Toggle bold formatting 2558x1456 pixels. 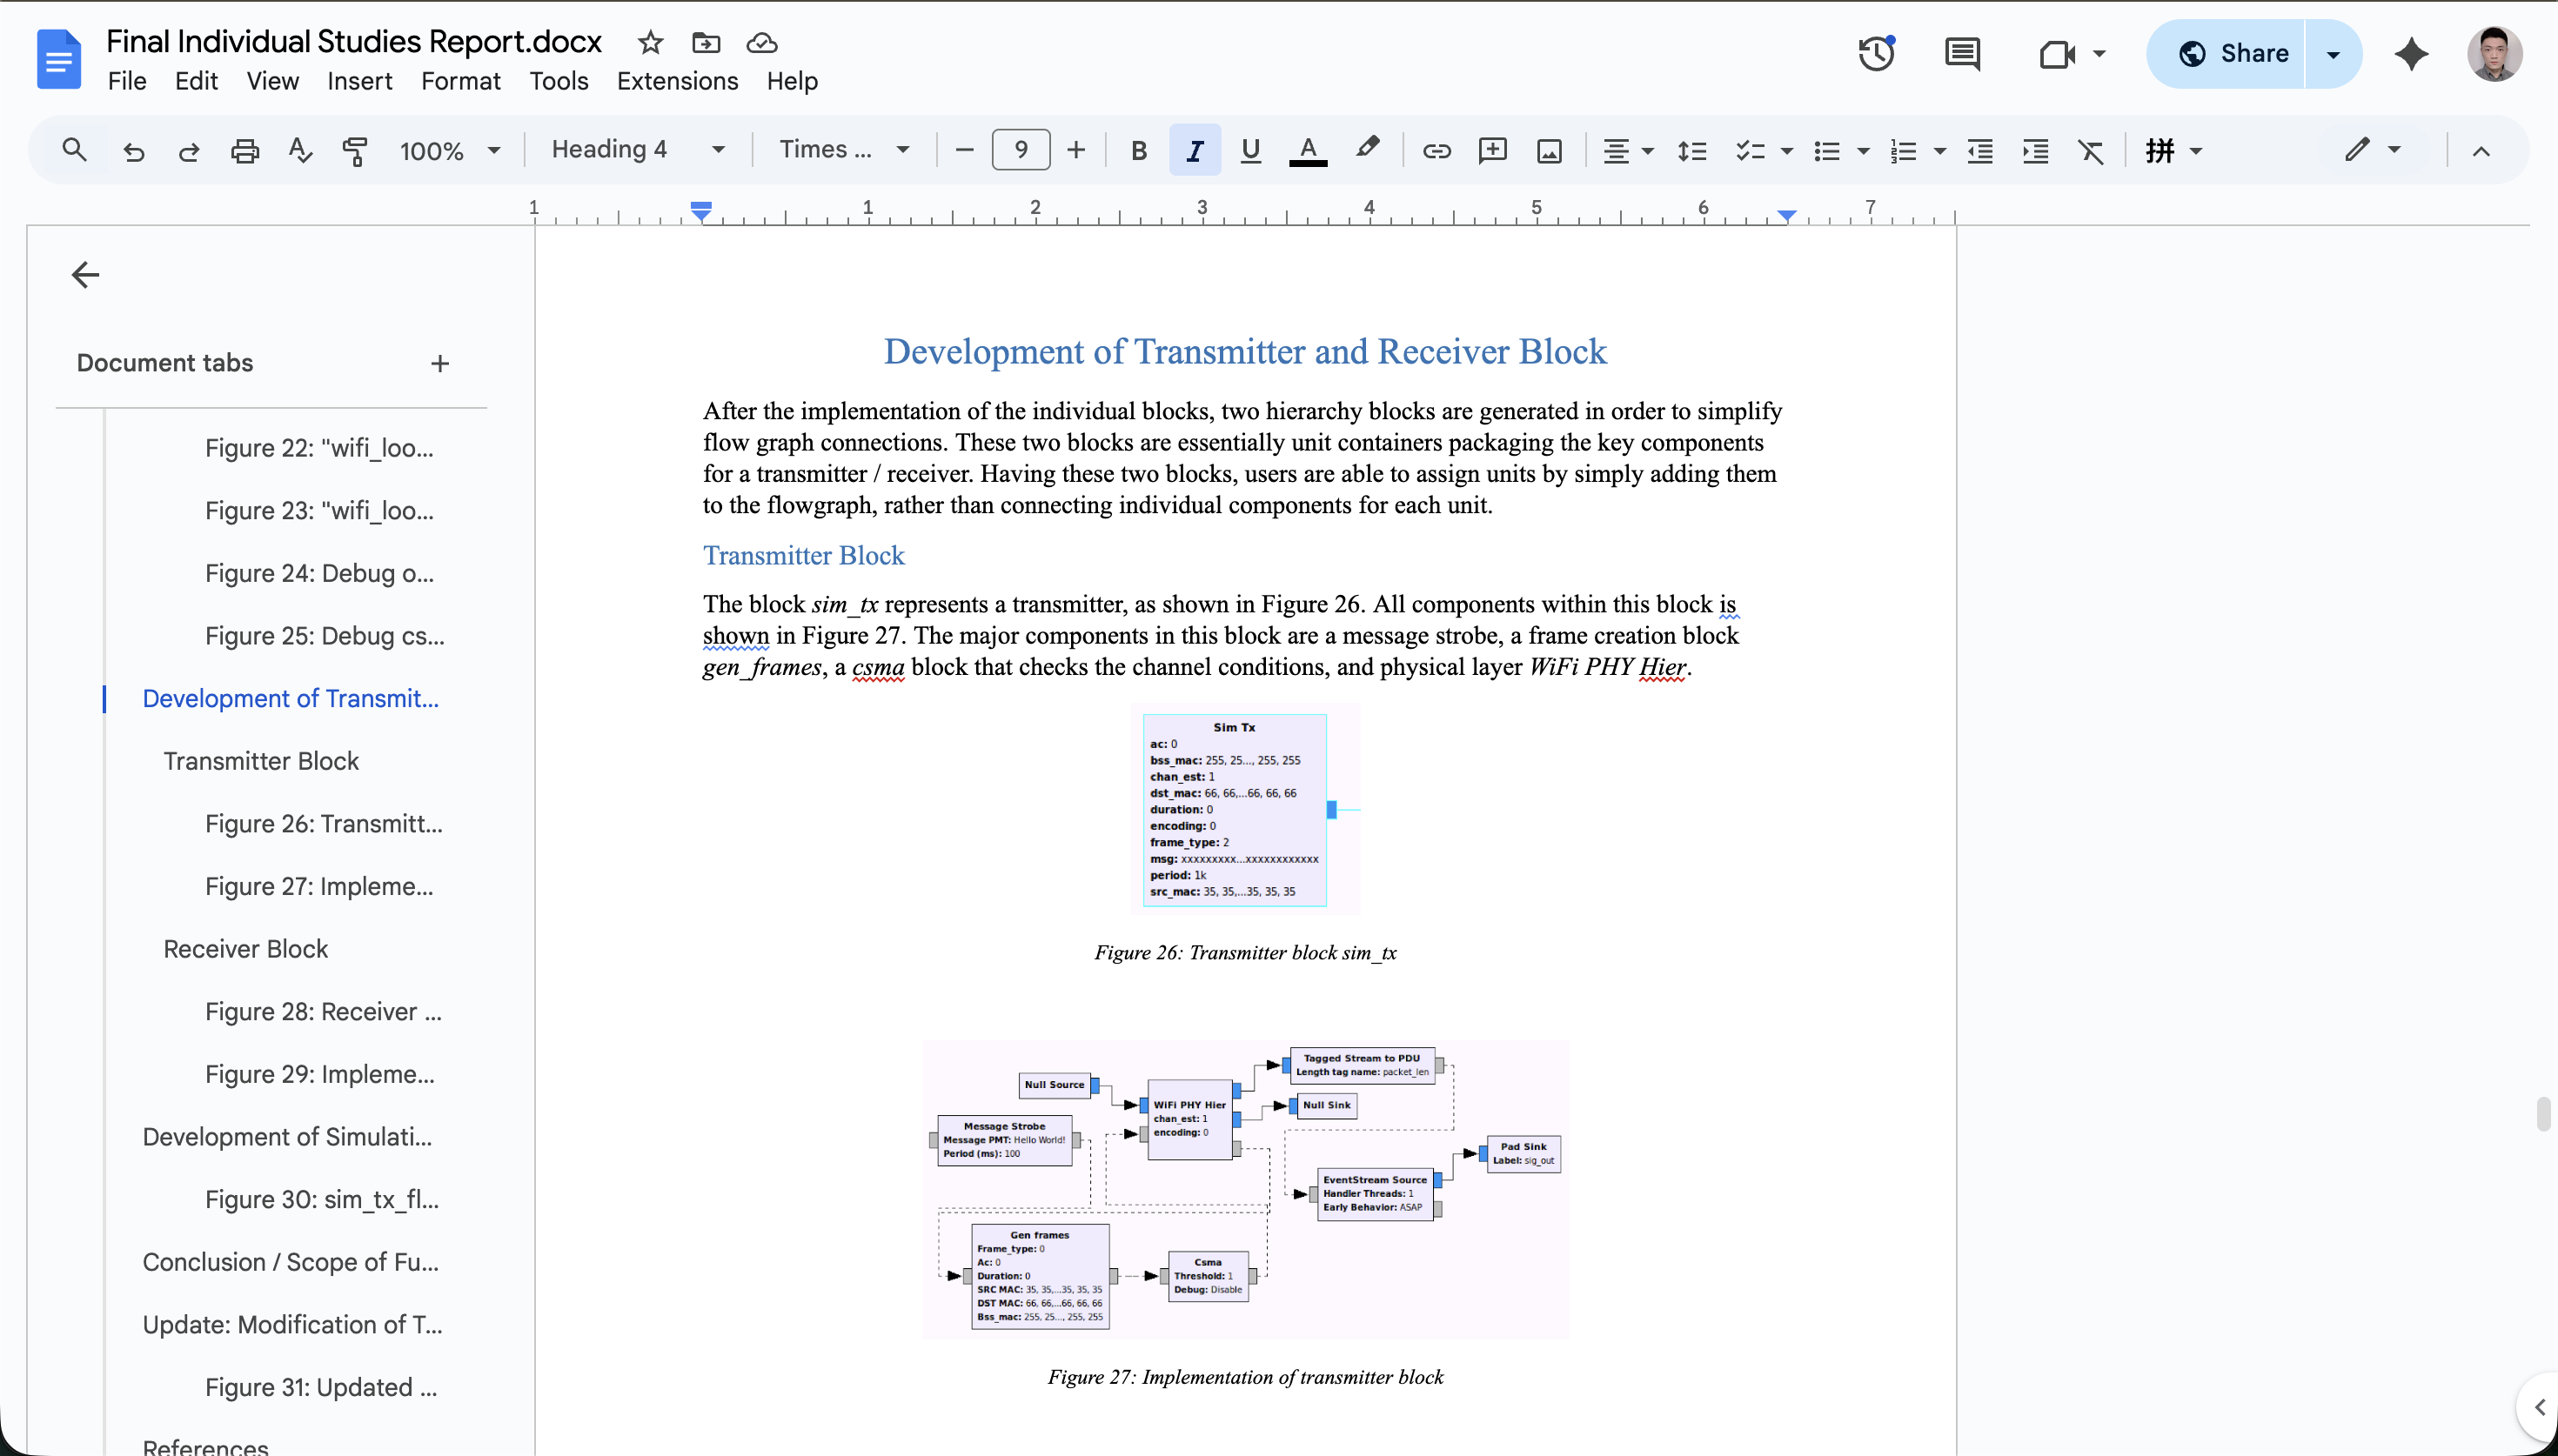coord(1138,151)
